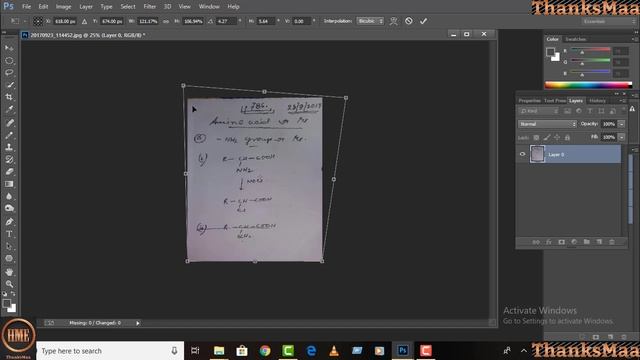The height and width of the screenshot is (360, 640).
Task: Select the Zoom tool
Action: tap(9, 284)
